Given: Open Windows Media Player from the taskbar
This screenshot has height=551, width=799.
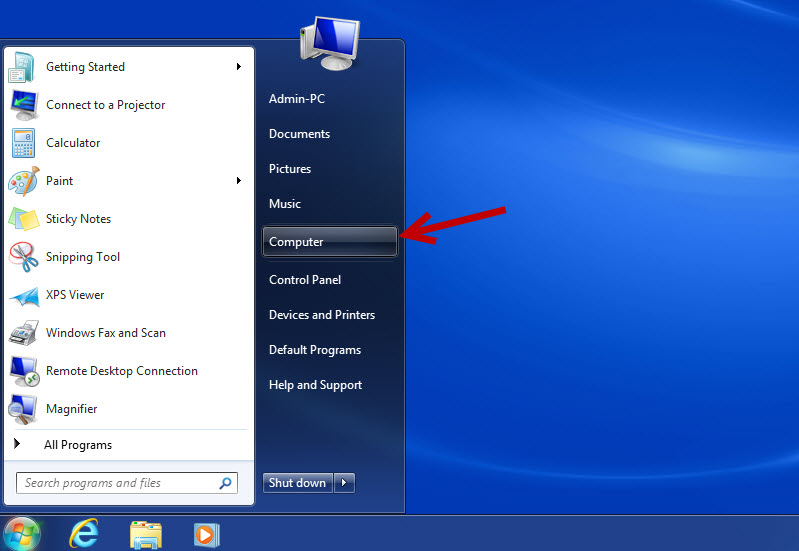Looking at the screenshot, I should click(x=206, y=535).
